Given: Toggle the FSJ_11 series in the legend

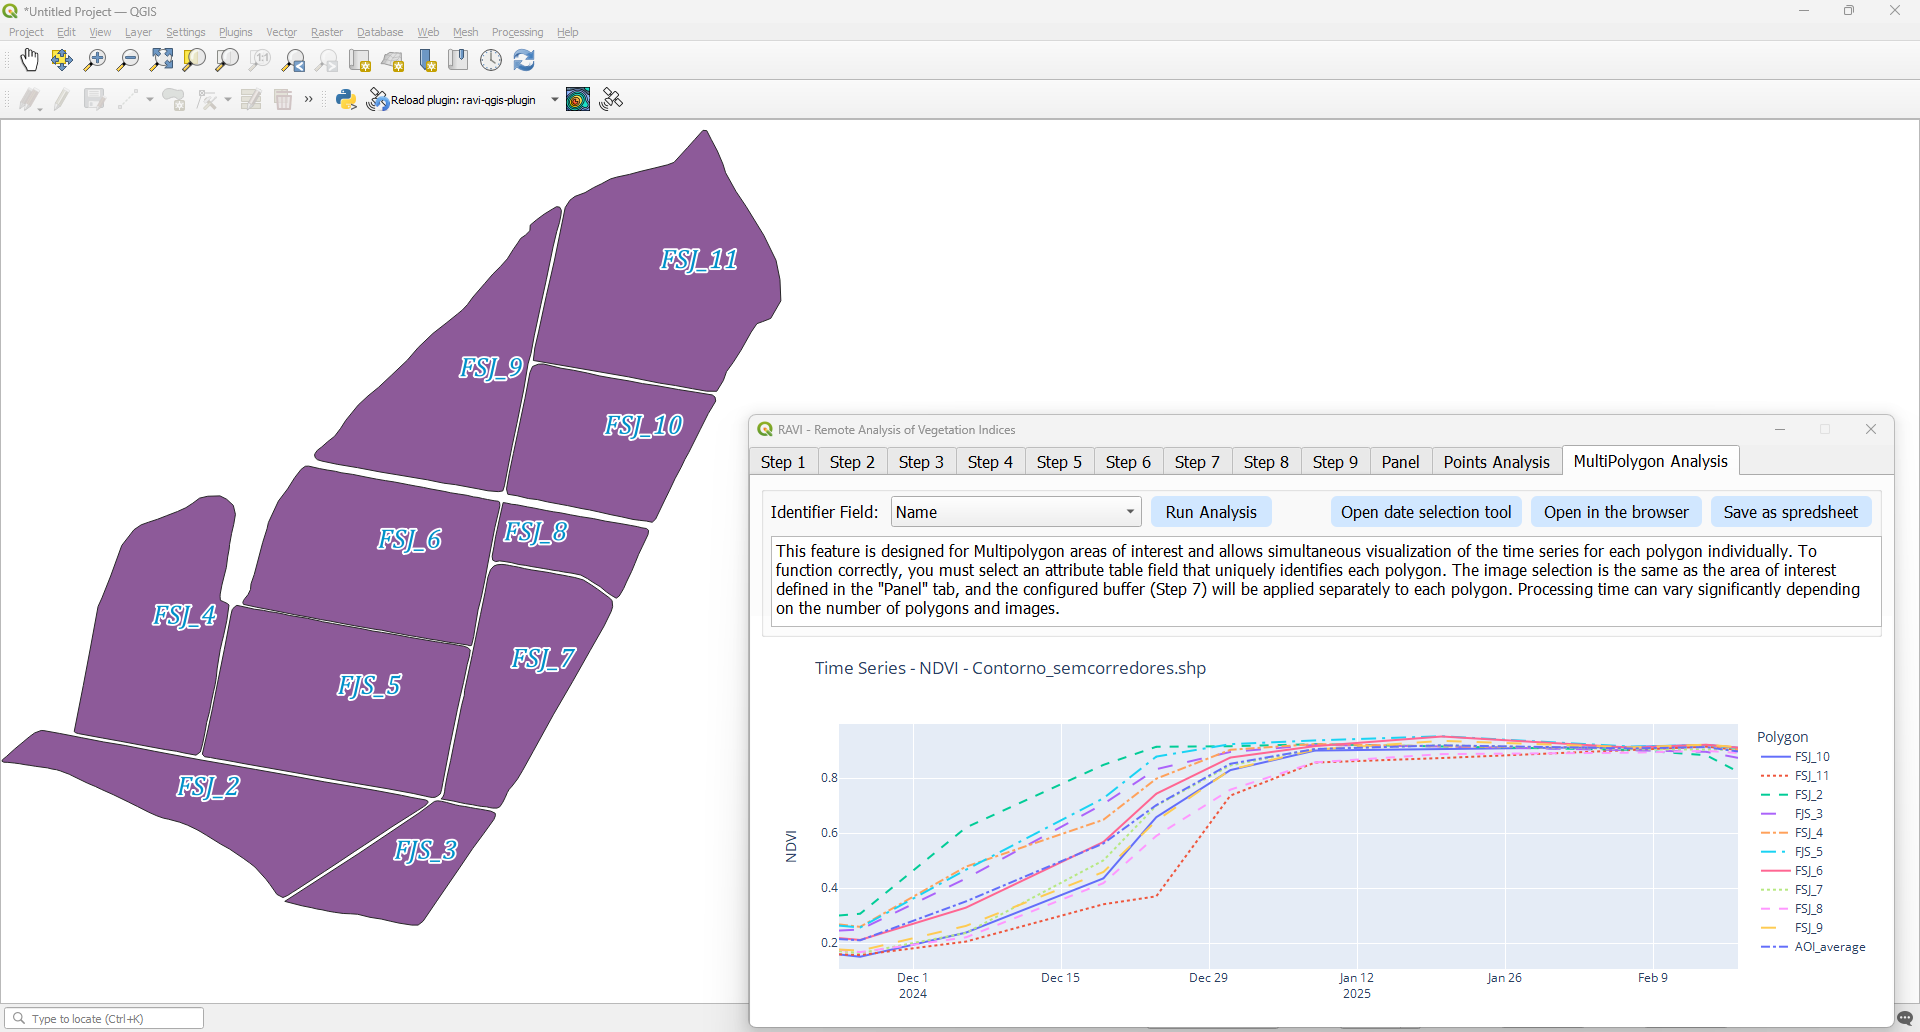Looking at the screenshot, I should click(x=1811, y=776).
